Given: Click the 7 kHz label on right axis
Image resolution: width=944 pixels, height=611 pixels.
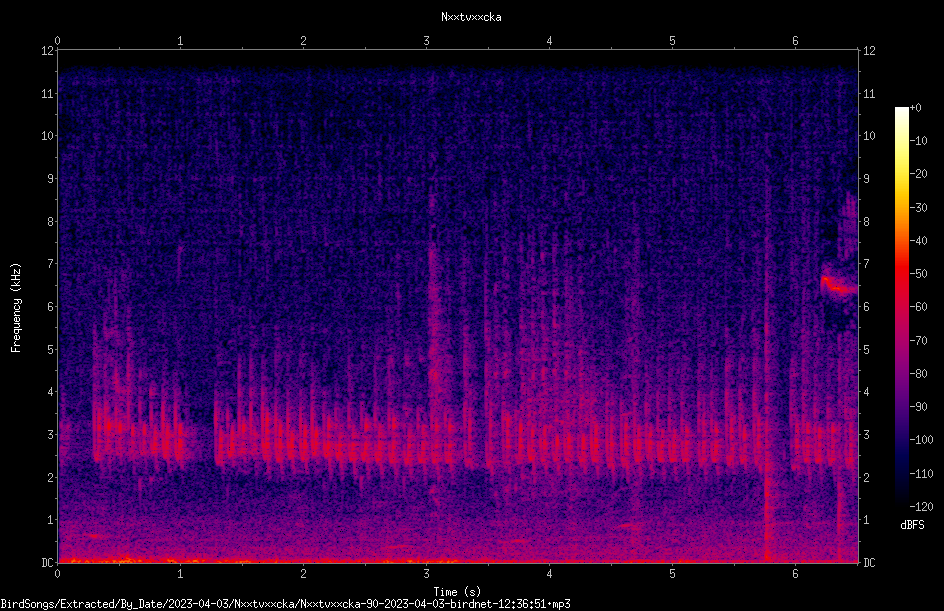Looking at the screenshot, I should pos(866,264).
